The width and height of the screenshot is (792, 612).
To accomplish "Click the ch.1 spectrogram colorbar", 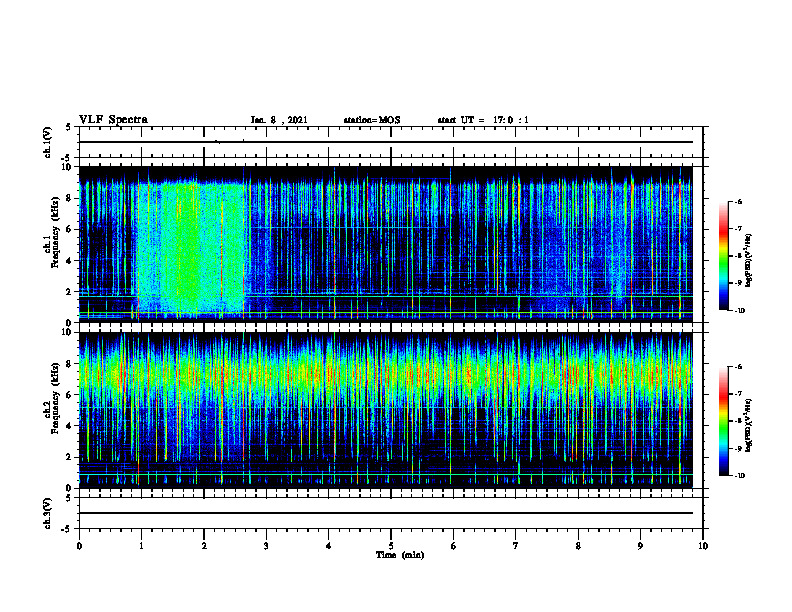I will (723, 256).
